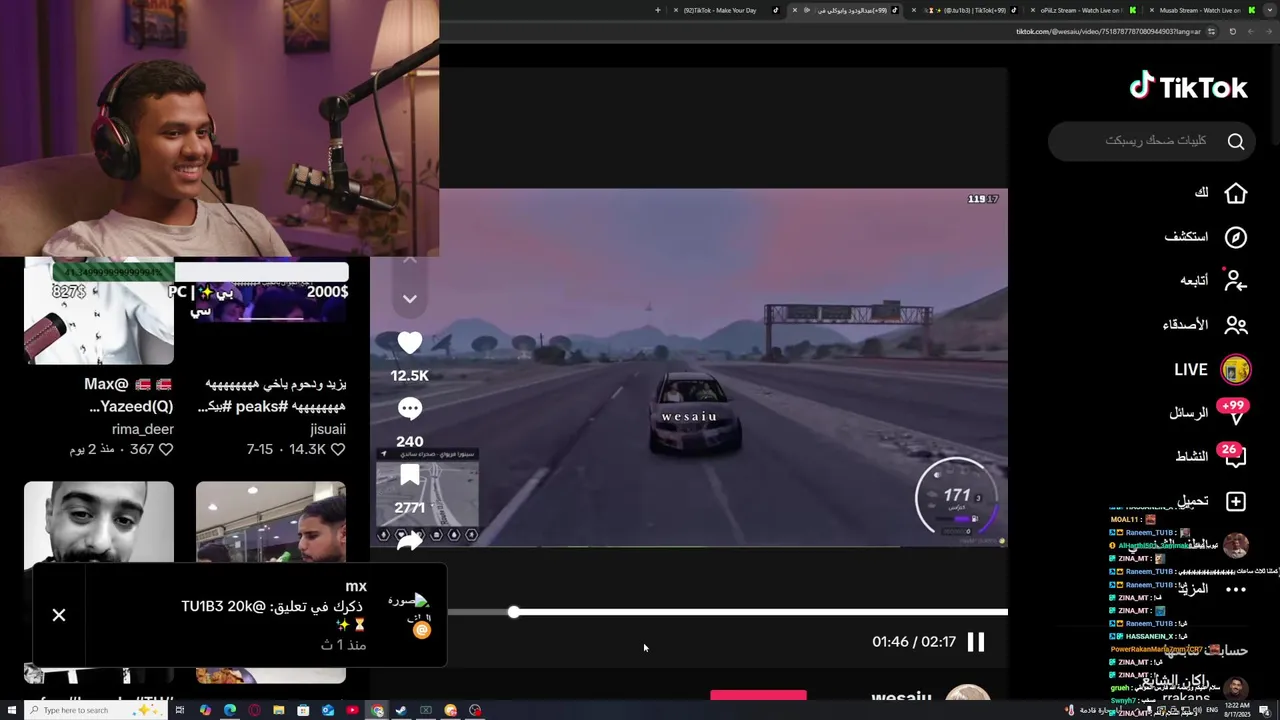Open Microsoft Edge from taskbar
The height and width of the screenshot is (720, 1280).
(x=230, y=710)
